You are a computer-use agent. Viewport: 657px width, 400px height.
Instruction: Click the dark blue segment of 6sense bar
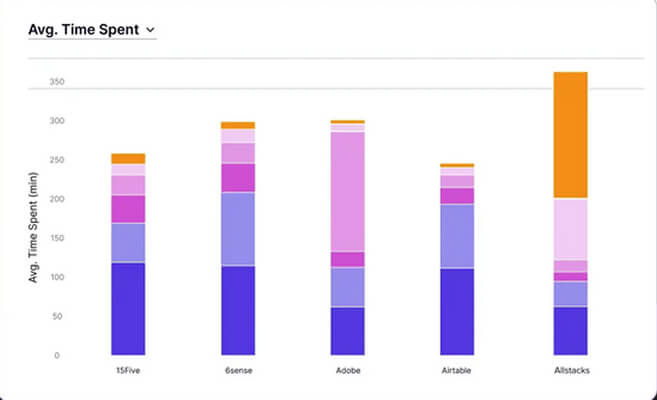point(238,311)
